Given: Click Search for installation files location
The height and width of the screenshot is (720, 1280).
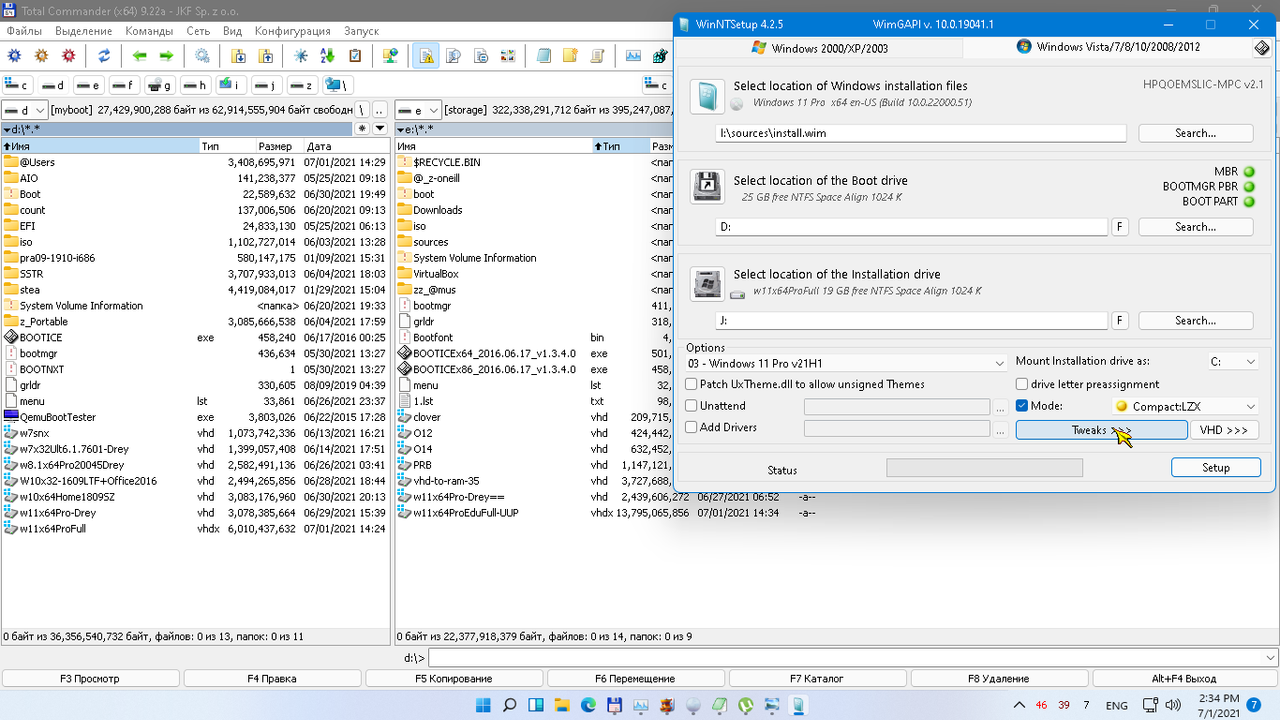Looking at the screenshot, I should tap(1195, 133).
